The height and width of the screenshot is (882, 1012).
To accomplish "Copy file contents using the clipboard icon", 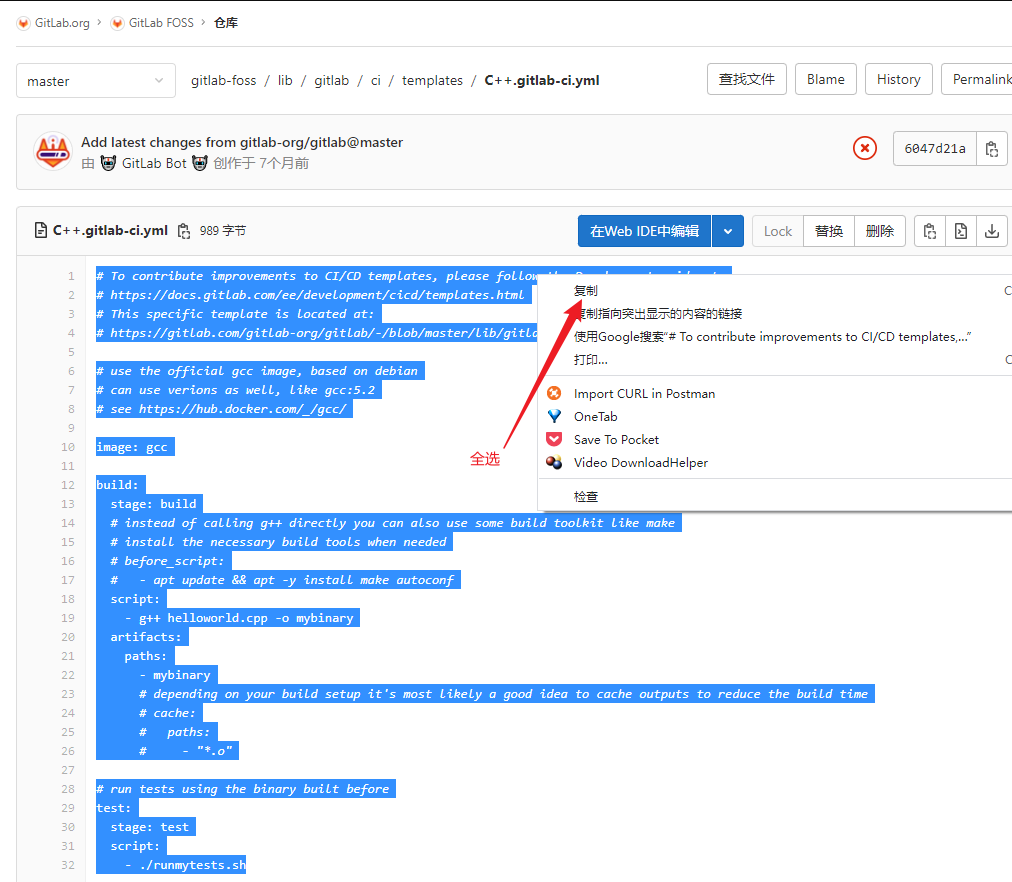I will (x=929, y=231).
